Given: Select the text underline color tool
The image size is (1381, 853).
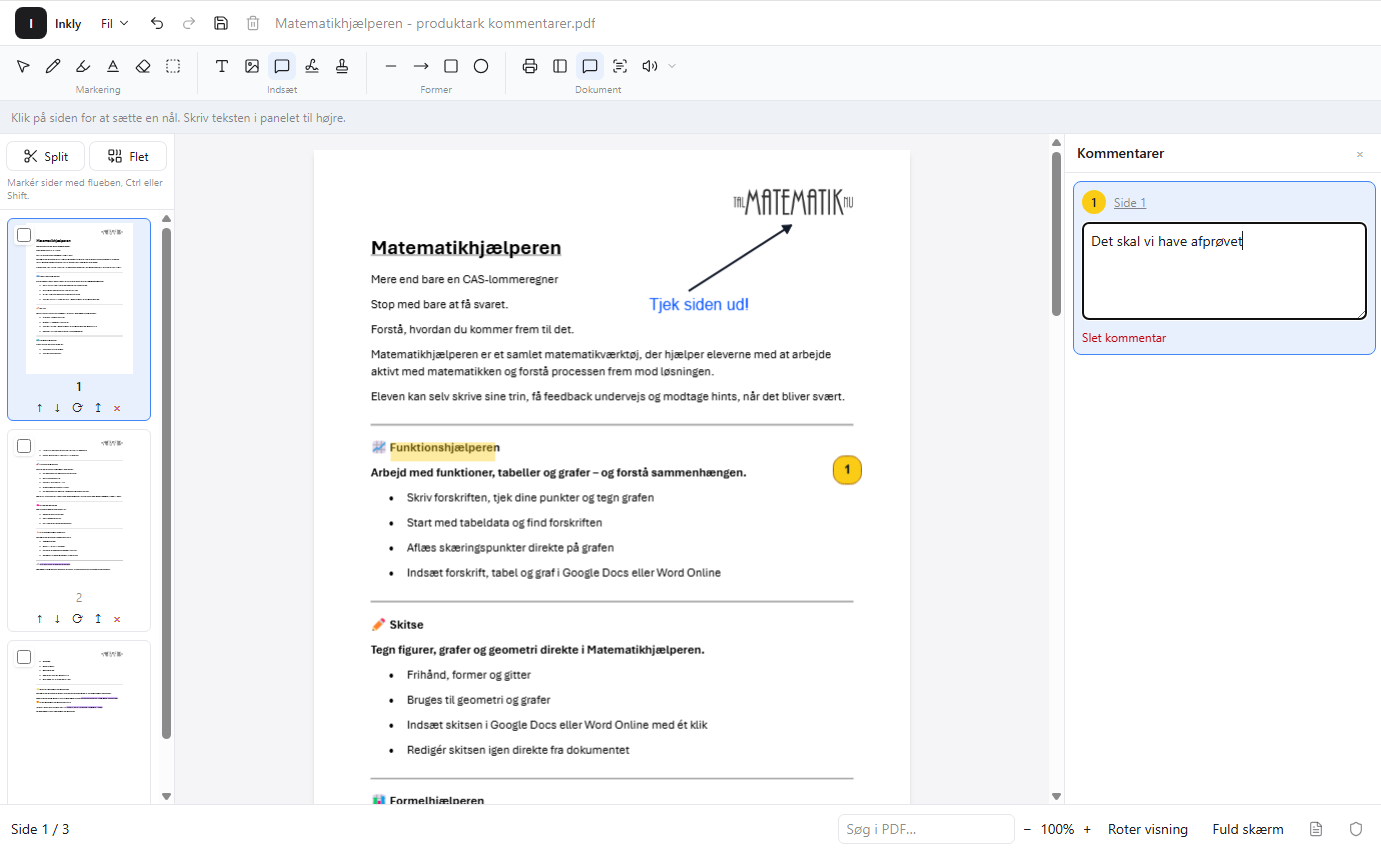Looking at the screenshot, I should coord(113,66).
